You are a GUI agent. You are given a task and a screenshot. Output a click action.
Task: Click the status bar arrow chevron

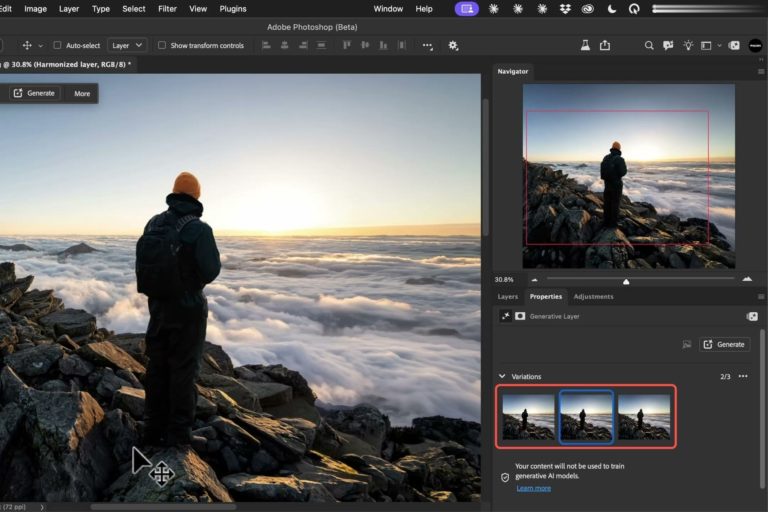[42, 507]
